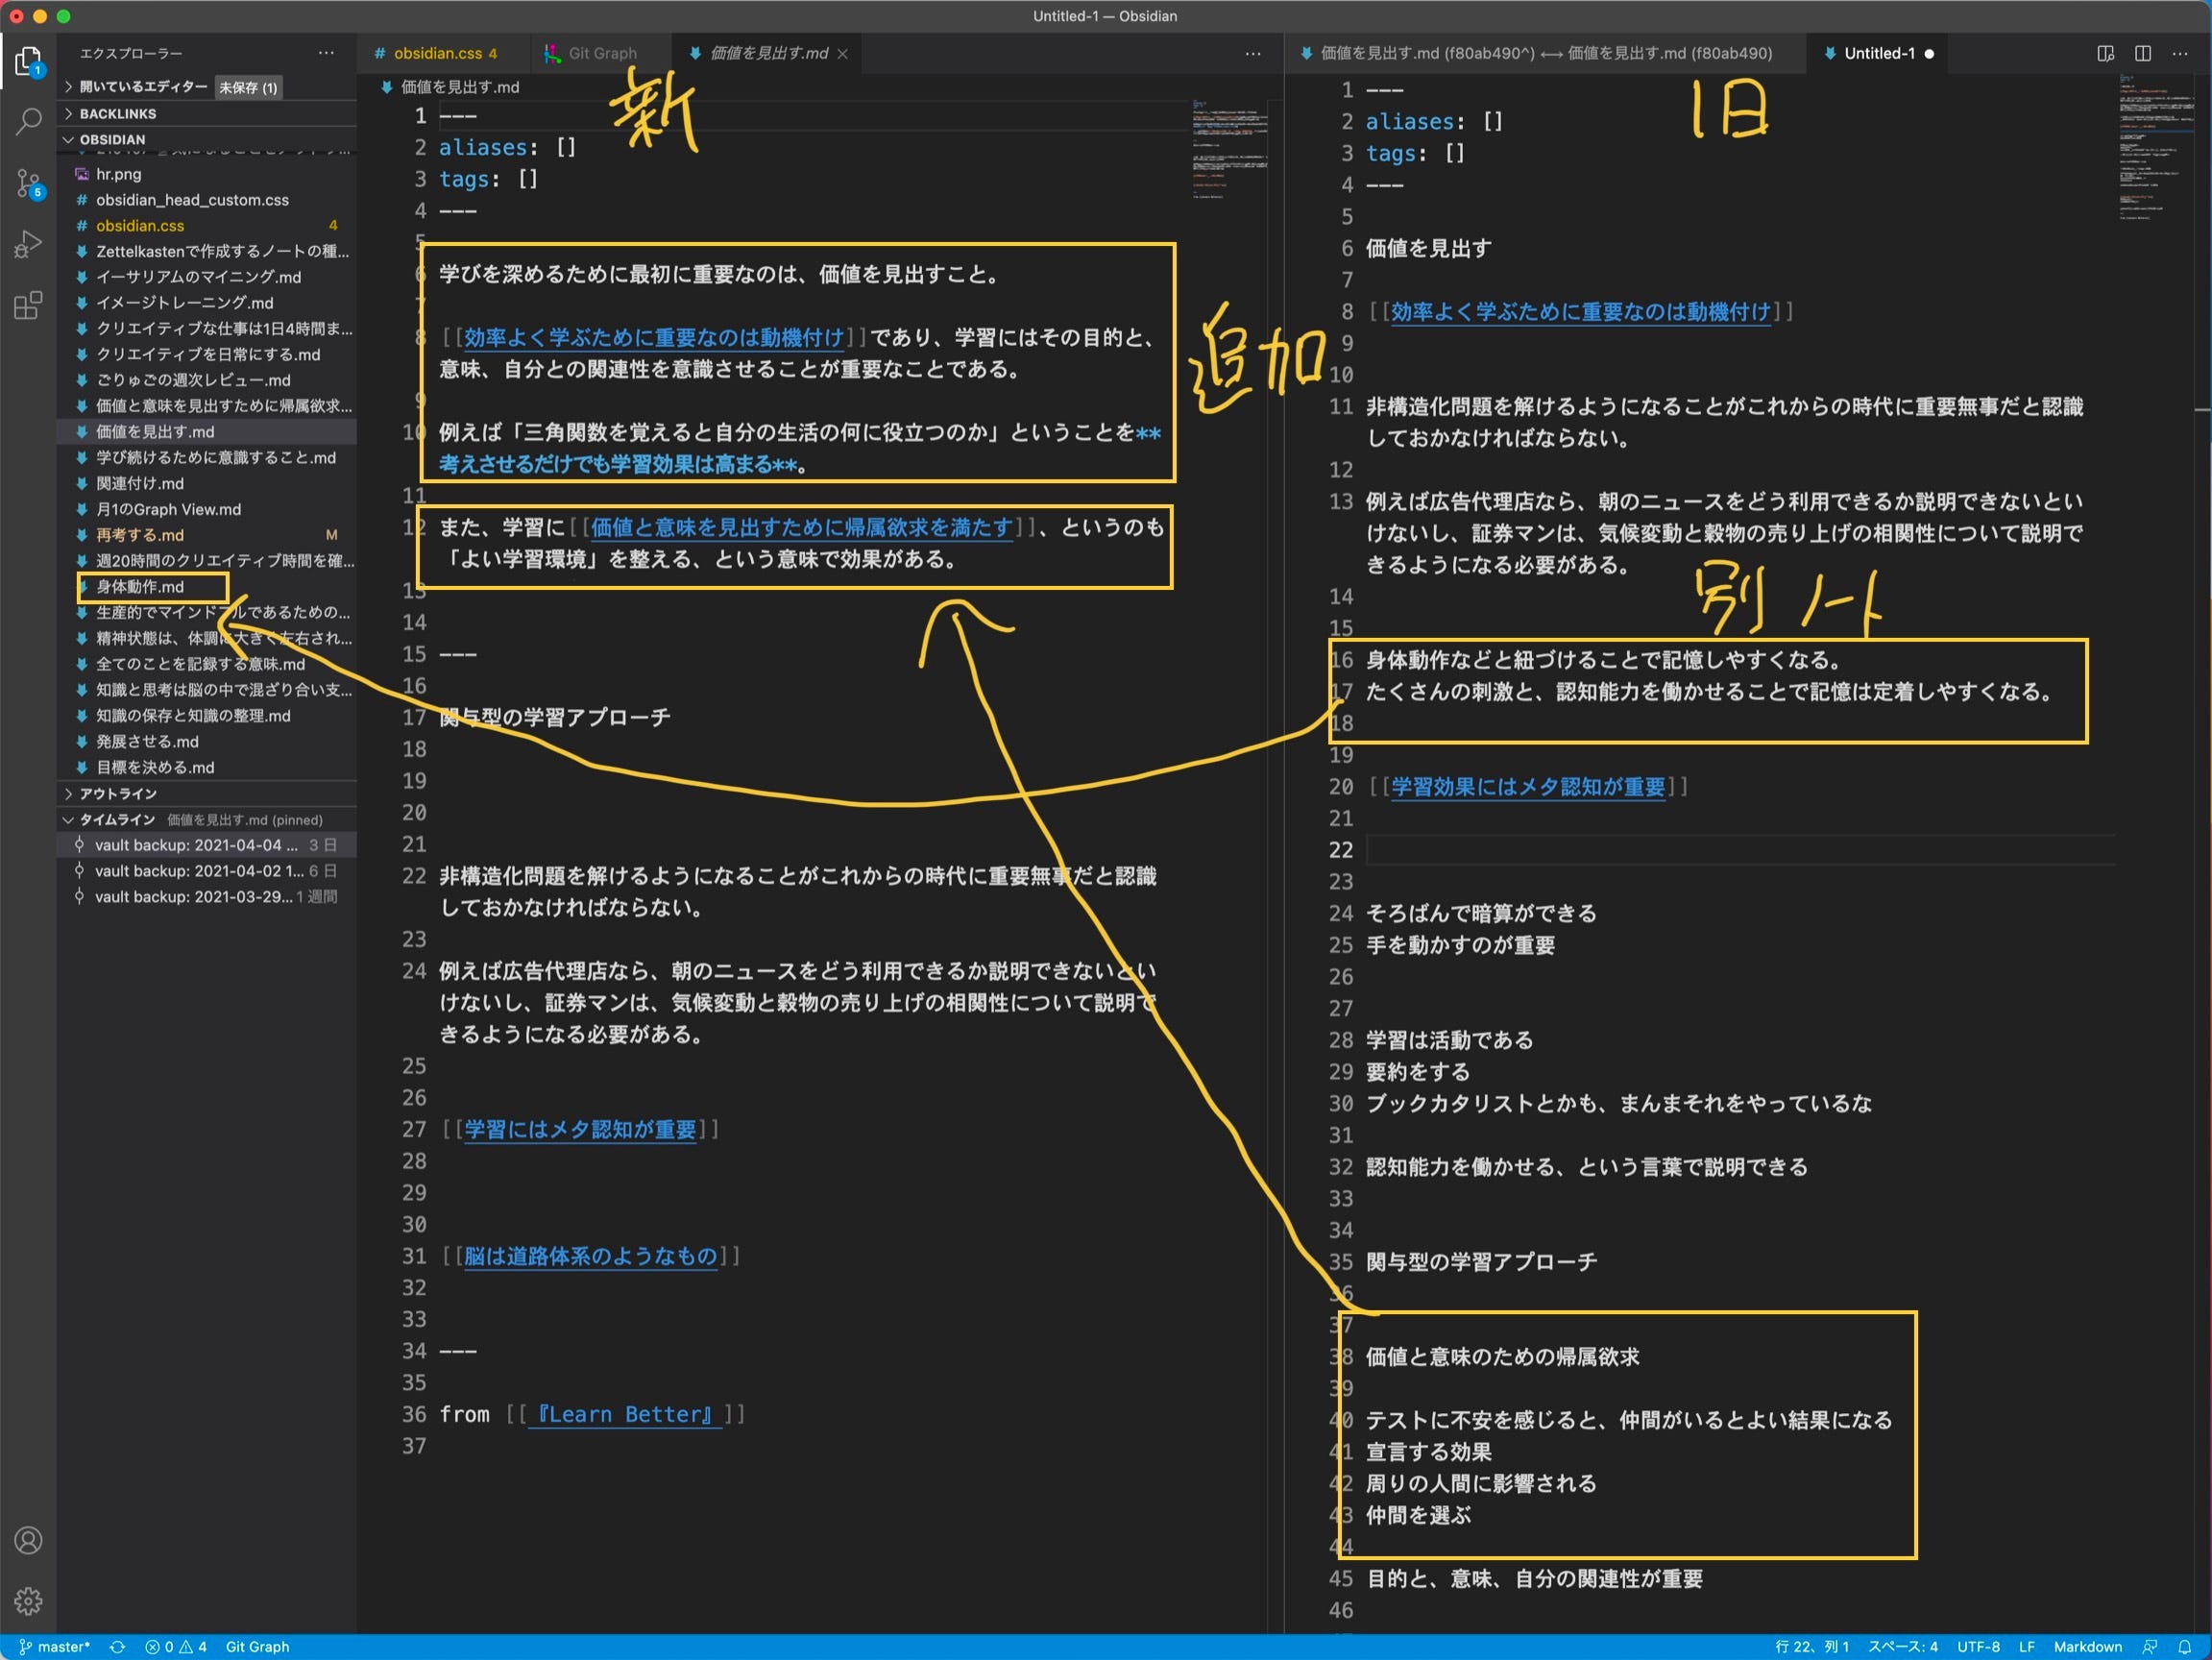
Task: Expand the アウトライン section
Action: 118,794
